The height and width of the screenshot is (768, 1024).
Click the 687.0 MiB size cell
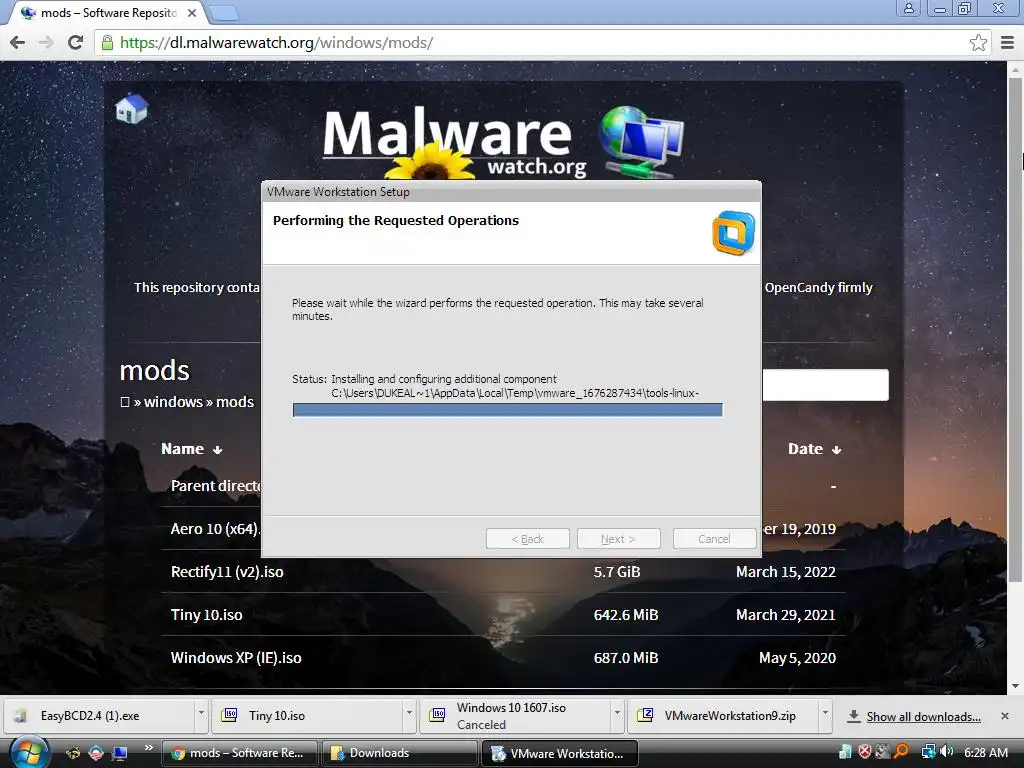[626, 658]
